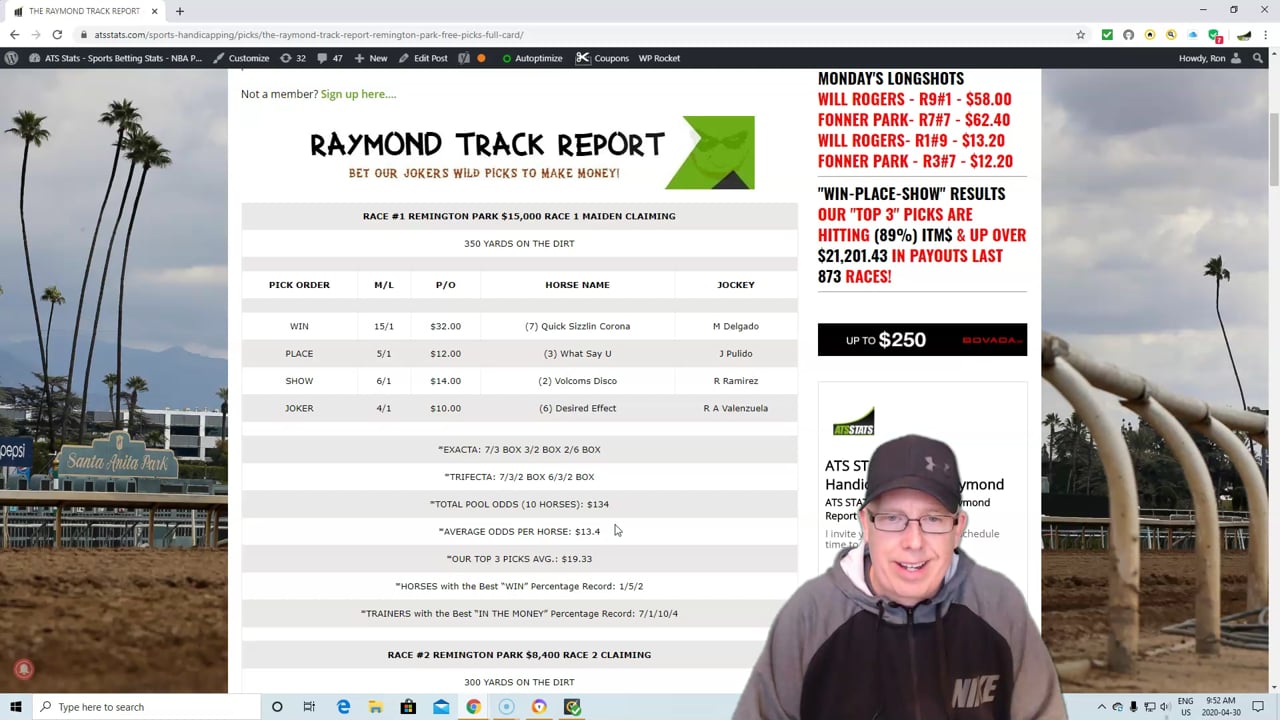
Task: Reload the current page
Action: click(57, 34)
